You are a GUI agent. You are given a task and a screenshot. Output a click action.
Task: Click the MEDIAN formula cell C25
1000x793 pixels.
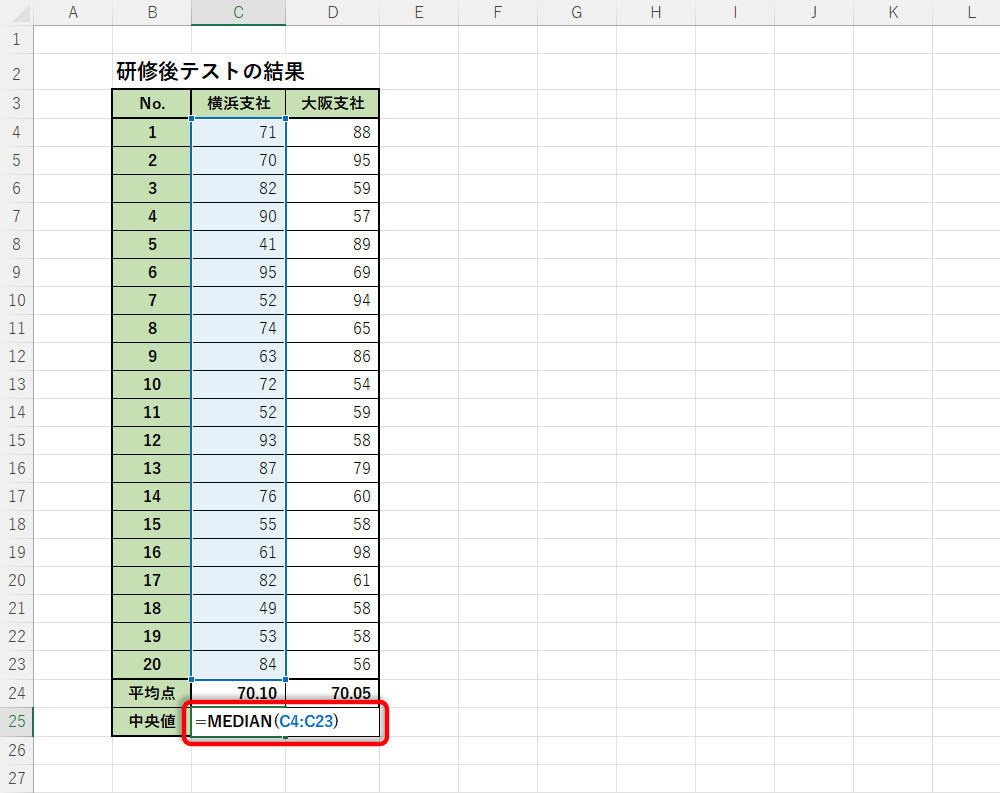coord(238,722)
